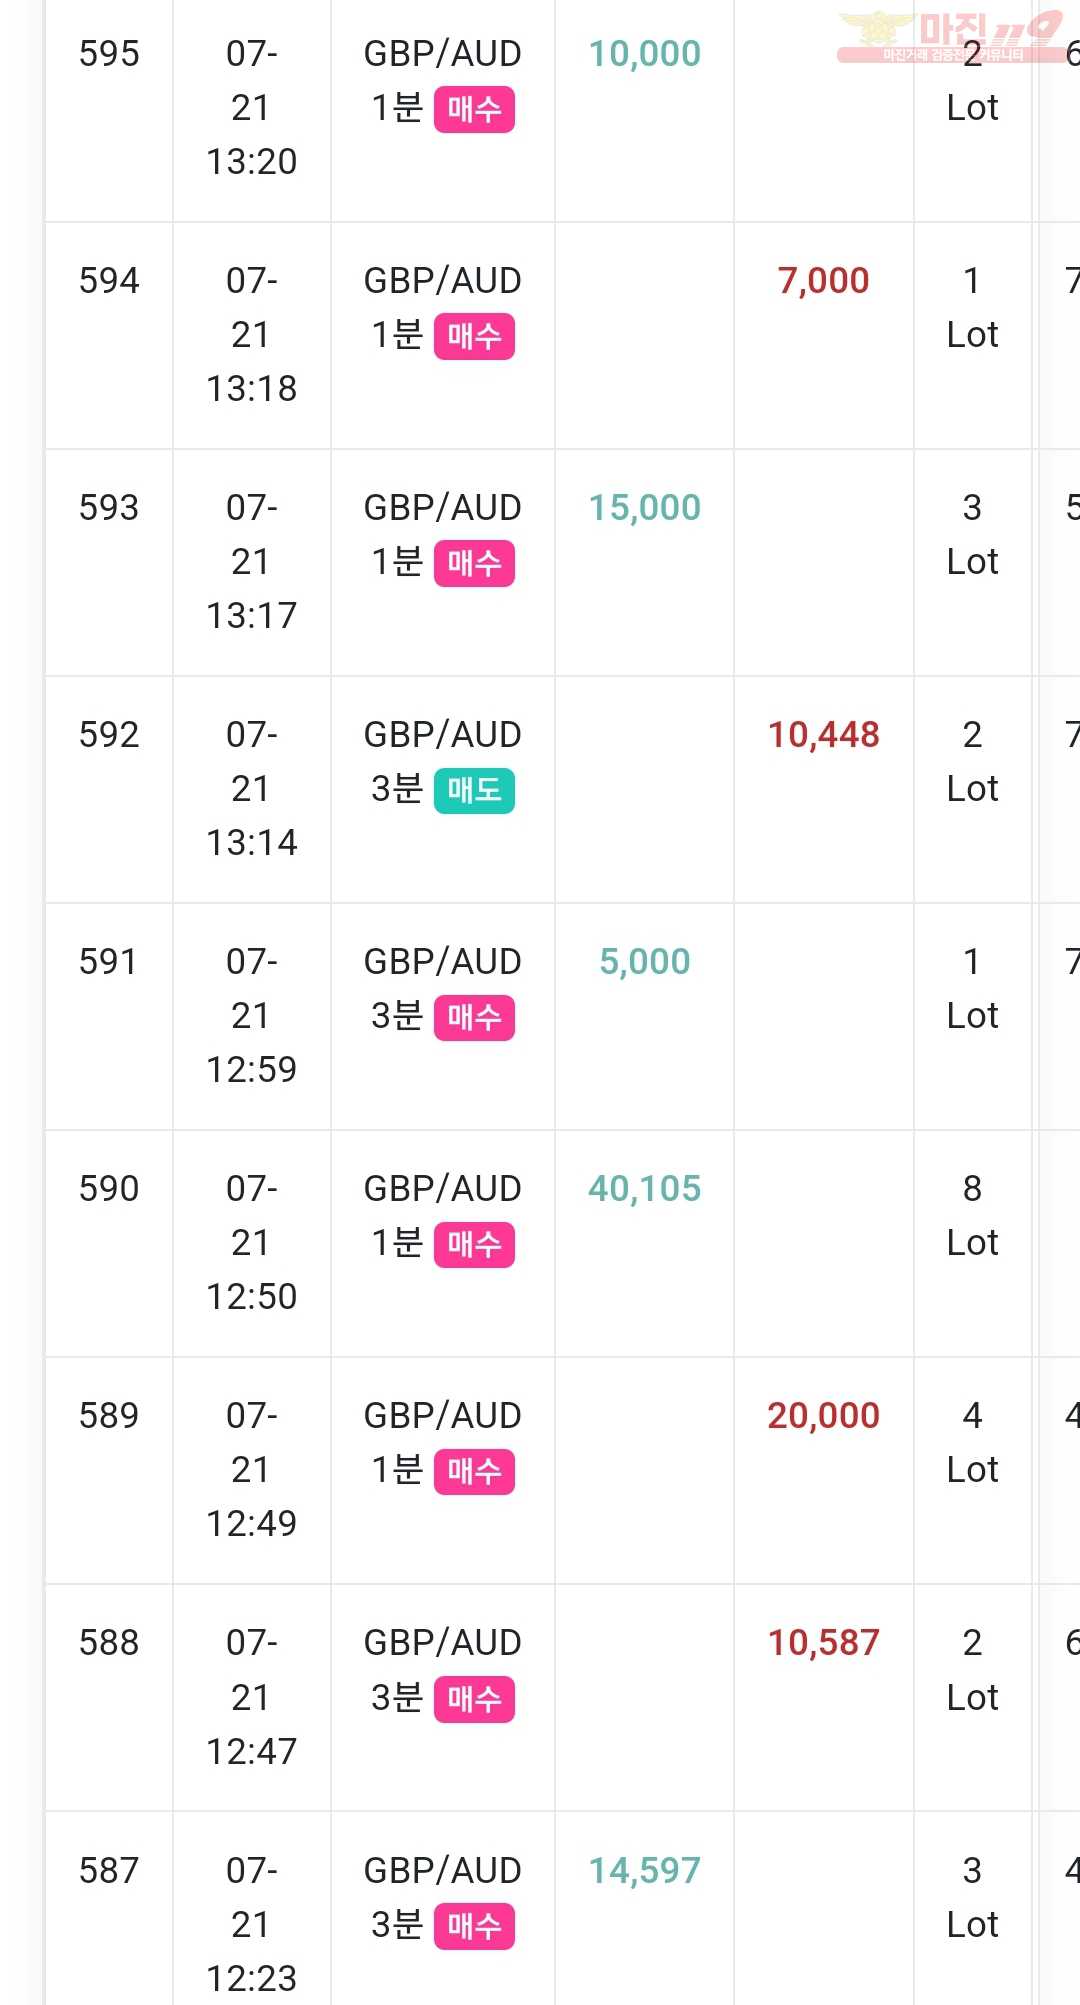Click the 07-21 12:59 timestamp
The width and height of the screenshot is (1080, 2005).
click(251, 1015)
